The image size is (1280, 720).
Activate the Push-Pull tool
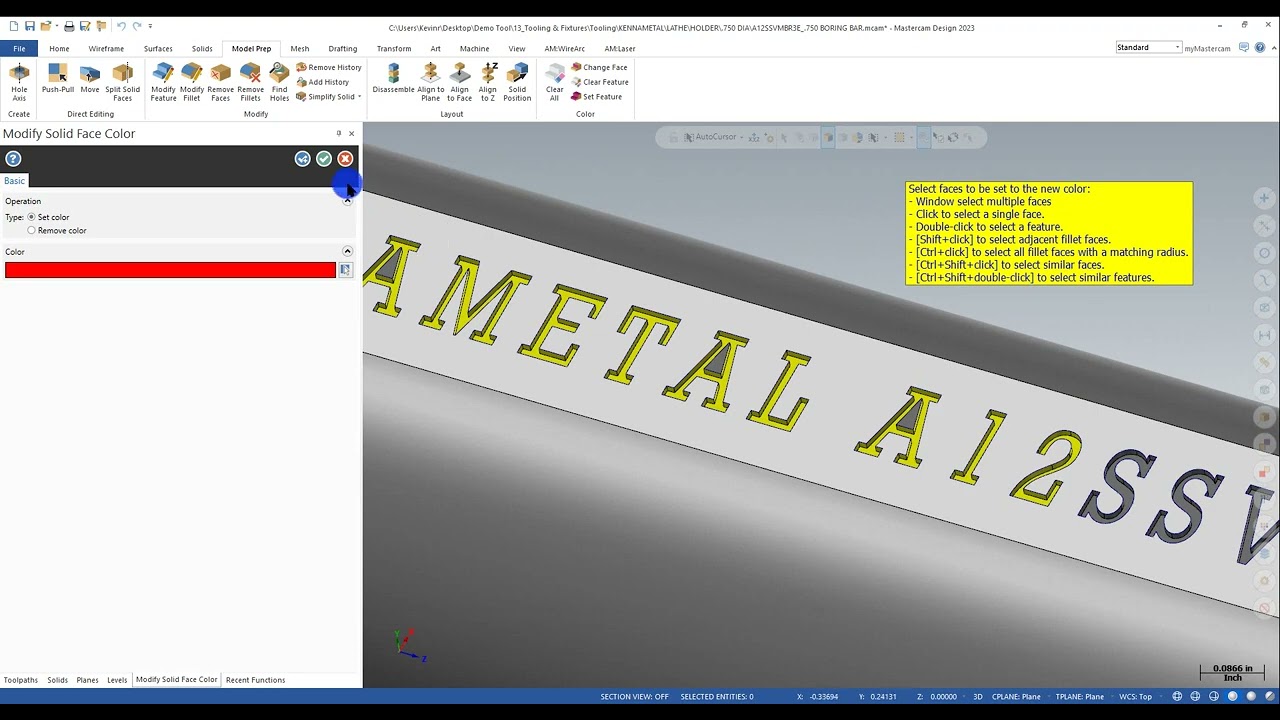(58, 79)
